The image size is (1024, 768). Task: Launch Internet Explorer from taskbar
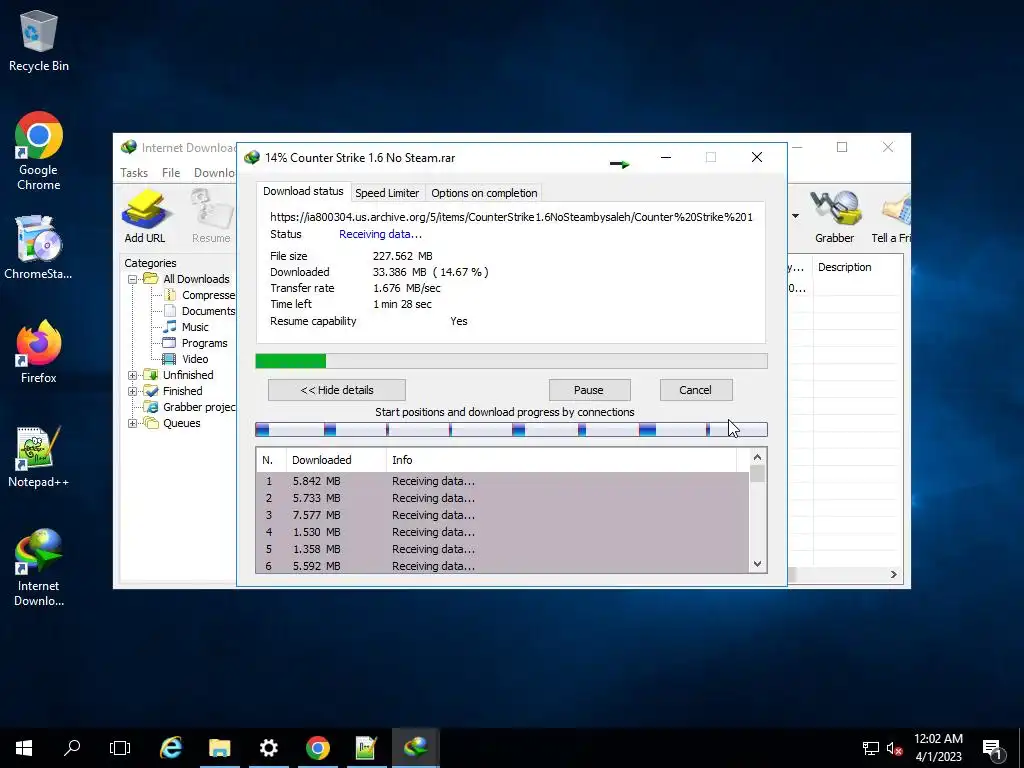click(x=170, y=748)
